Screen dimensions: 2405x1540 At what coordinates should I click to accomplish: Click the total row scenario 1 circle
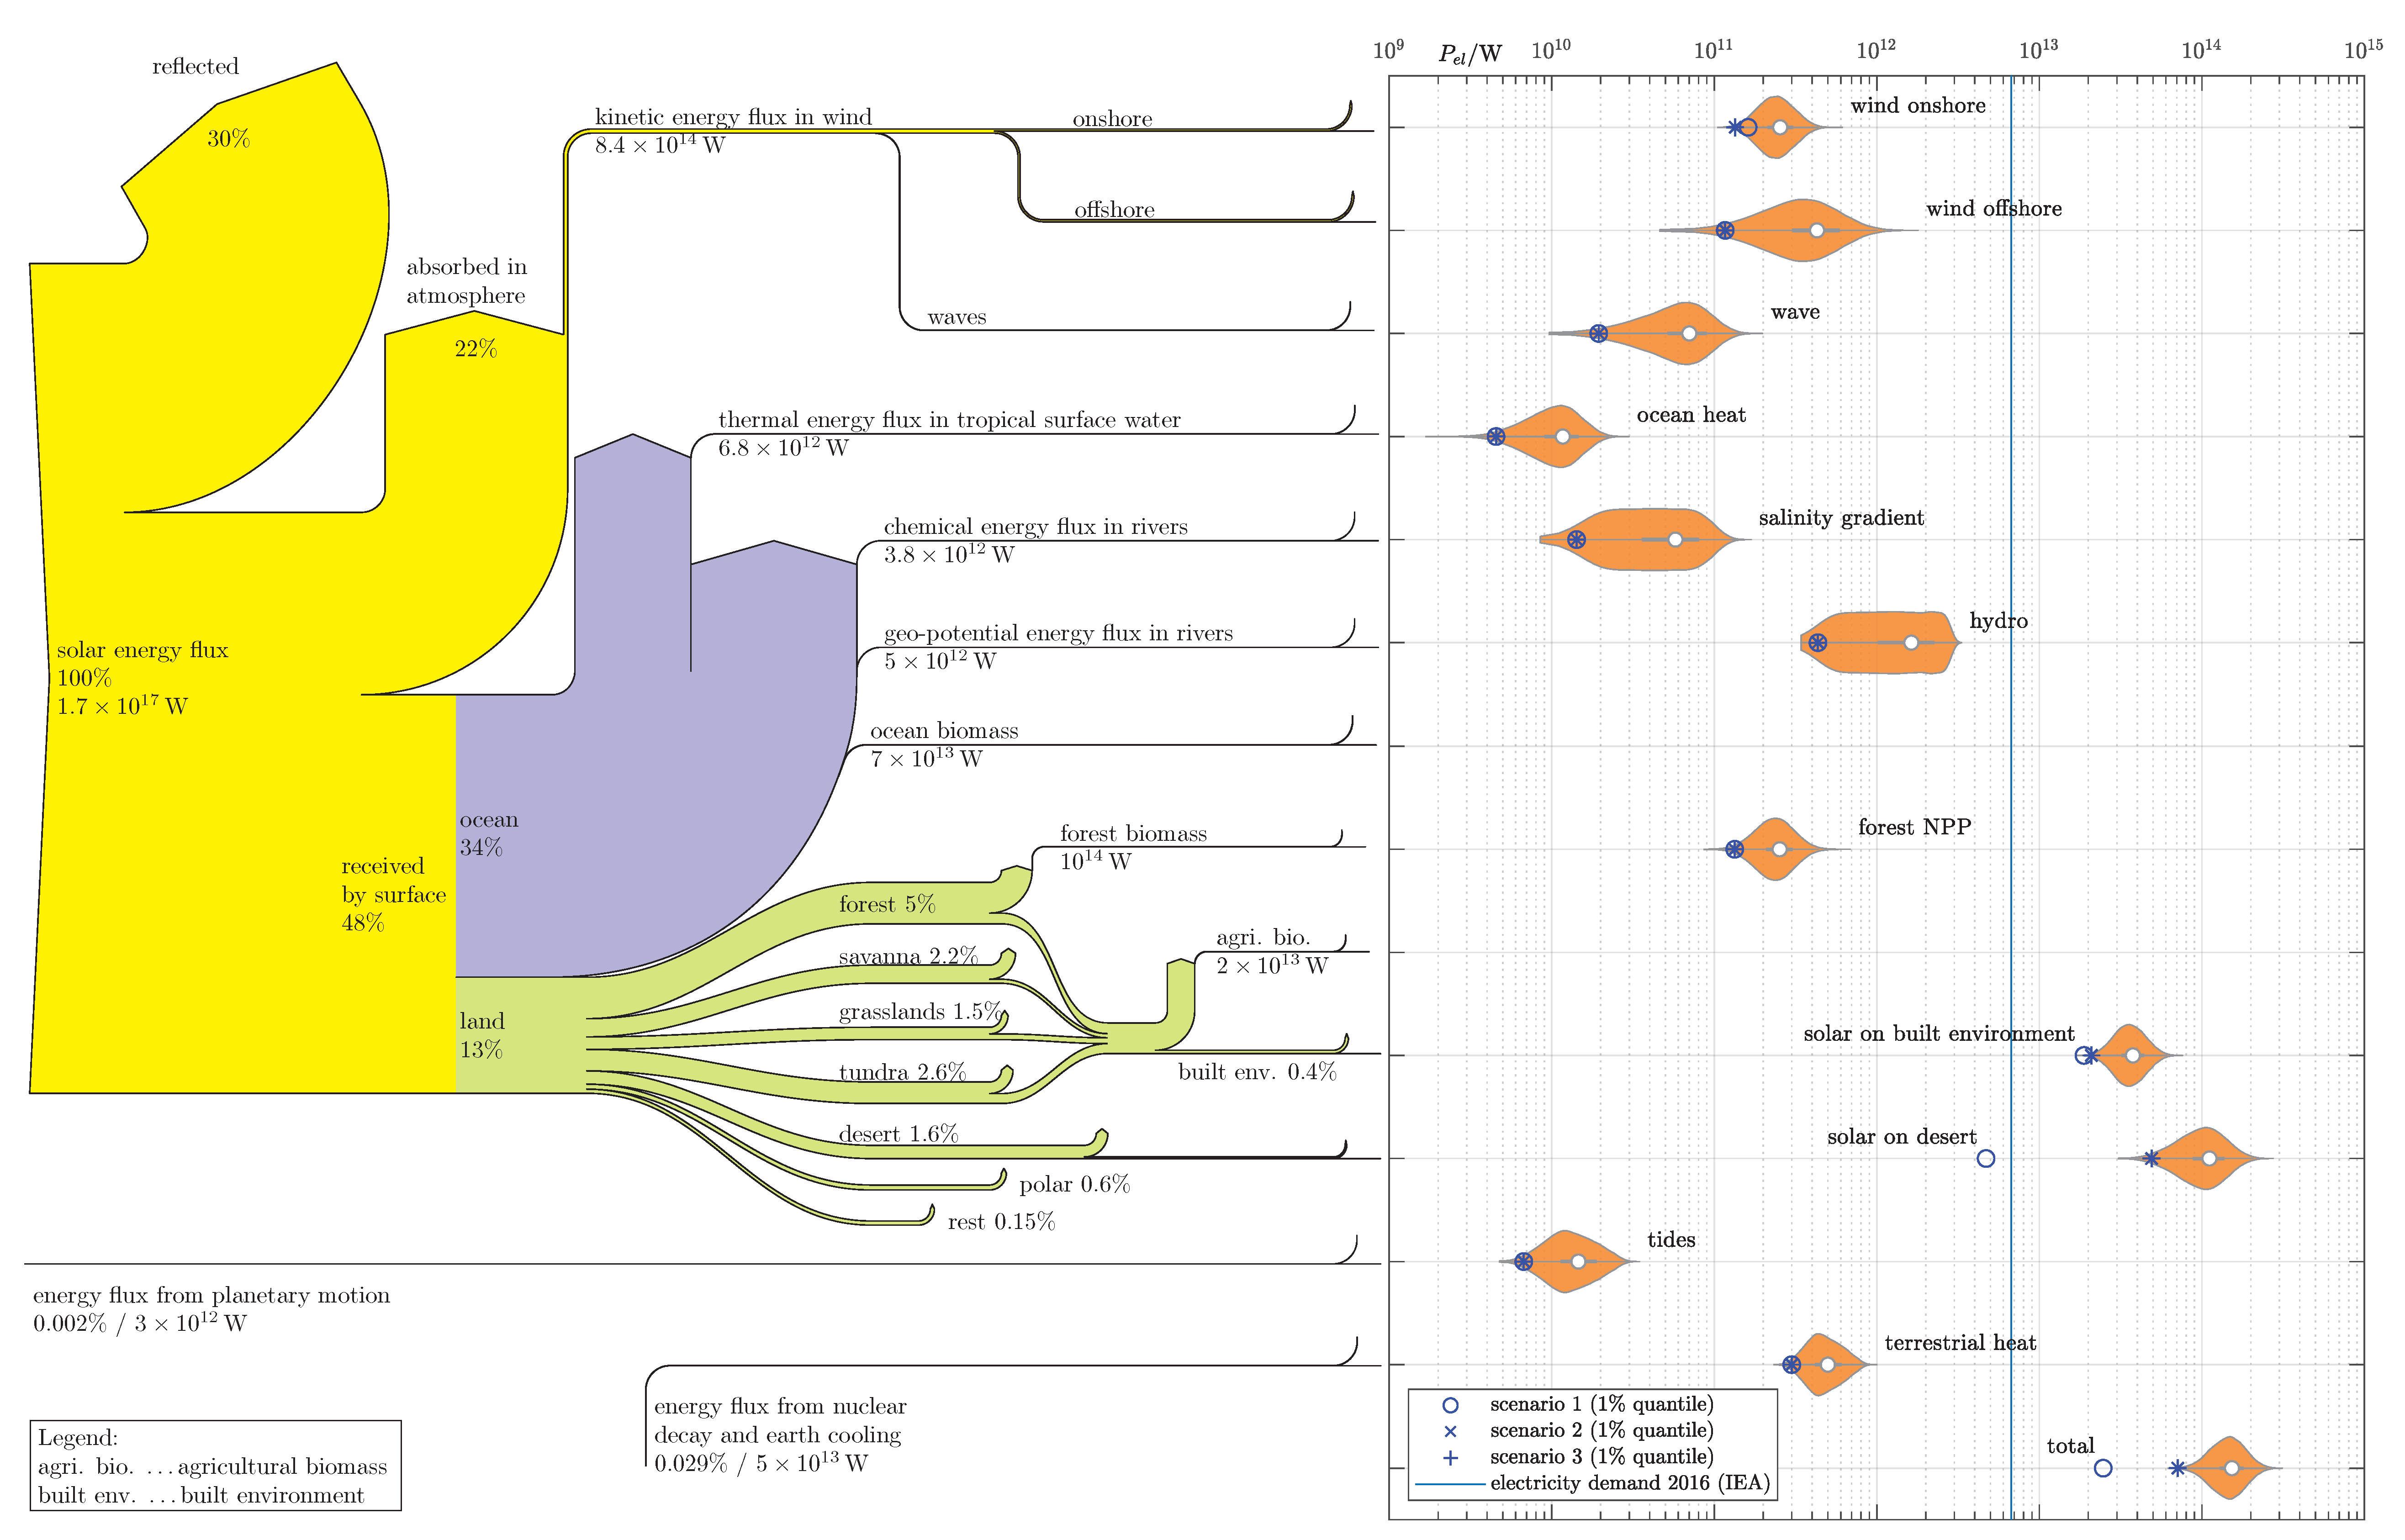pos(2103,1468)
